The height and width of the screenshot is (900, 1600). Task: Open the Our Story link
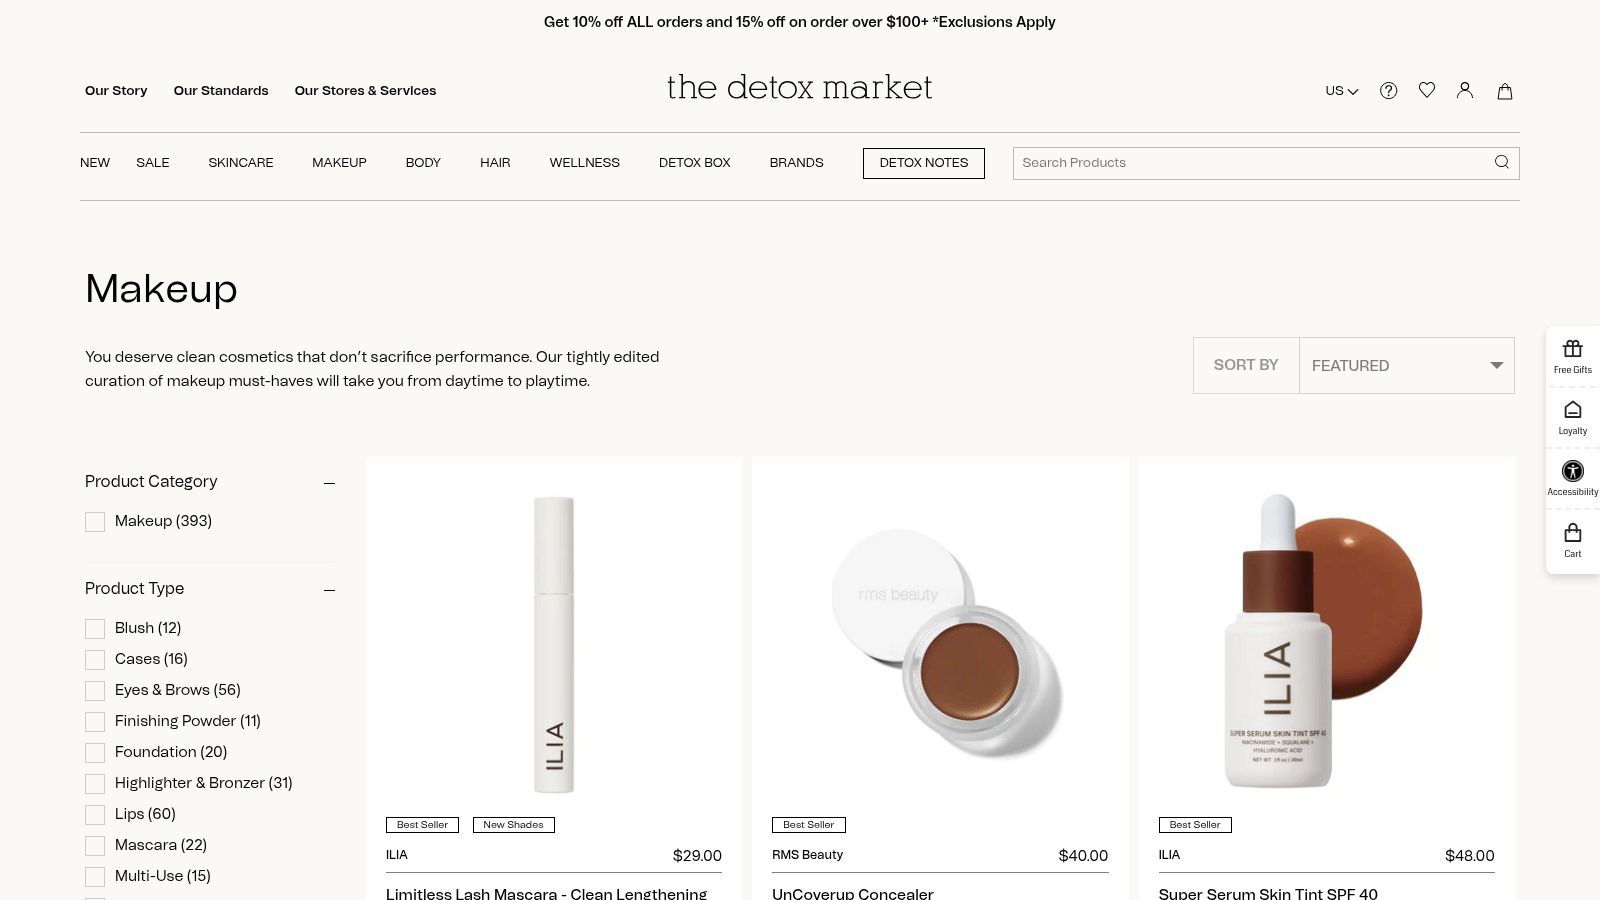tap(116, 90)
